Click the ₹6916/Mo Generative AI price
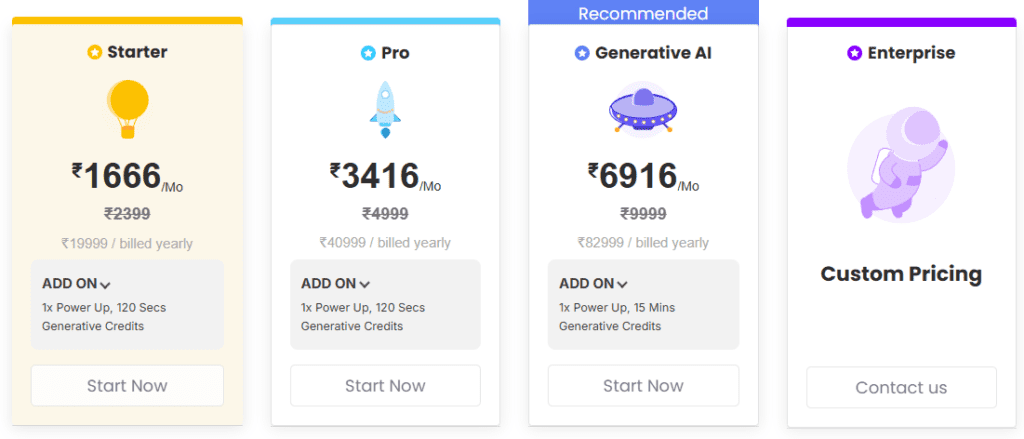1024x439 pixels. [x=643, y=177]
